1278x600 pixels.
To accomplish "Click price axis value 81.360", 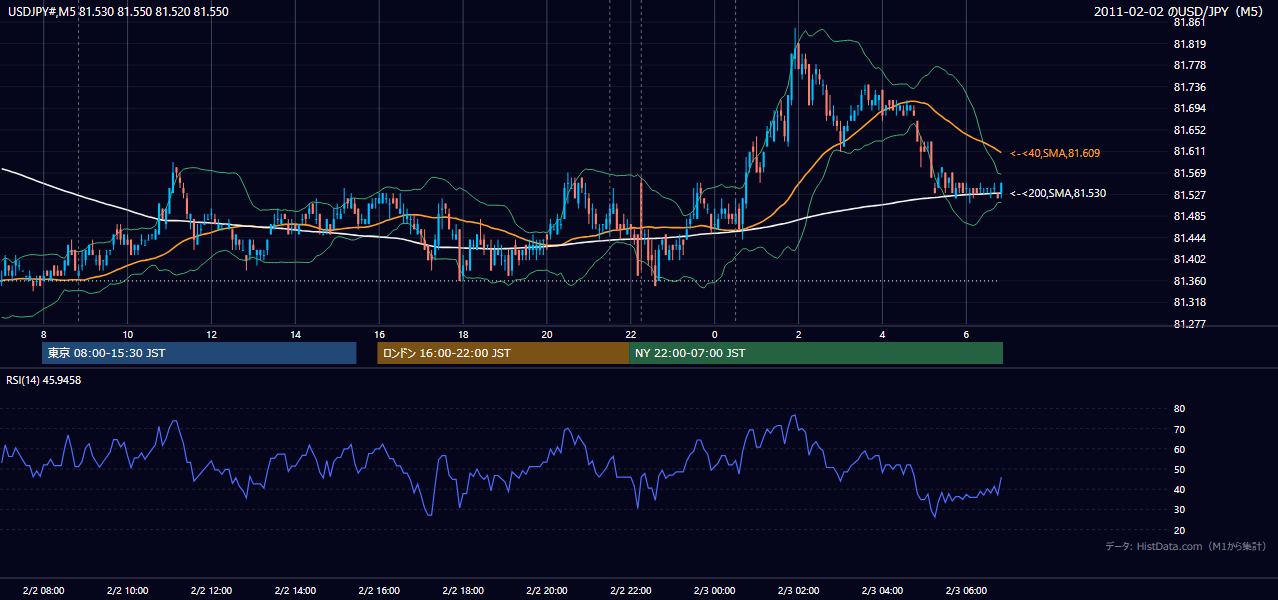I will (x=1189, y=281).
